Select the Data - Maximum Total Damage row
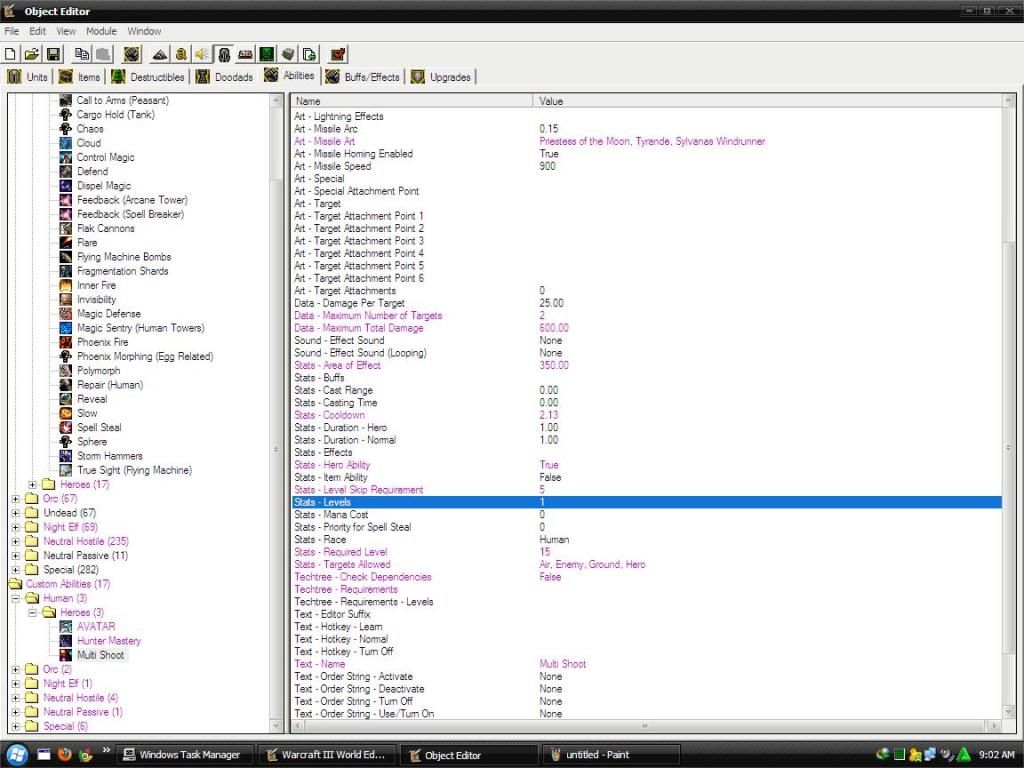Screen dimensions: 1024x768 click(x=647, y=328)
